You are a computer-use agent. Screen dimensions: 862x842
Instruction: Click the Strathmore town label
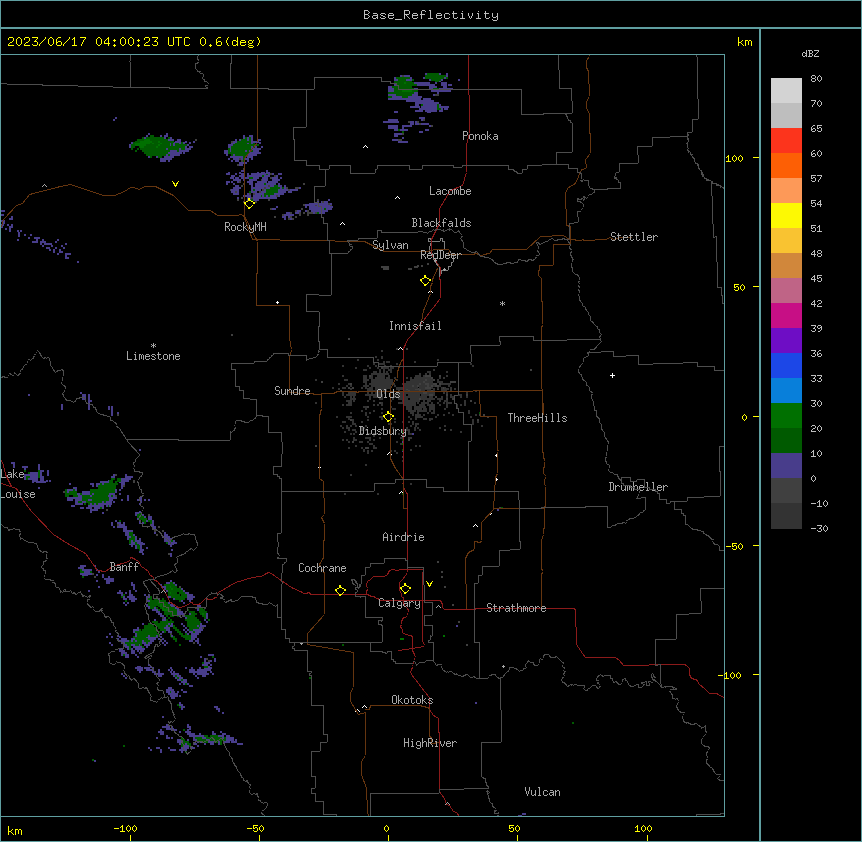point(516,608)
